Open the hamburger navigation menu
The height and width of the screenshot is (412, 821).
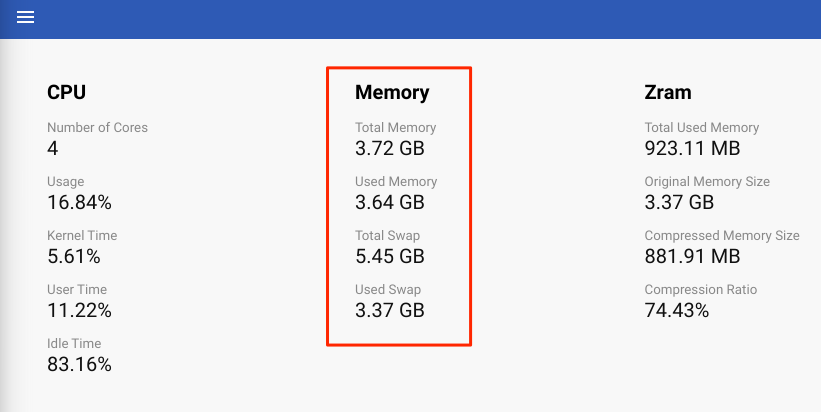tap(26, 18)
